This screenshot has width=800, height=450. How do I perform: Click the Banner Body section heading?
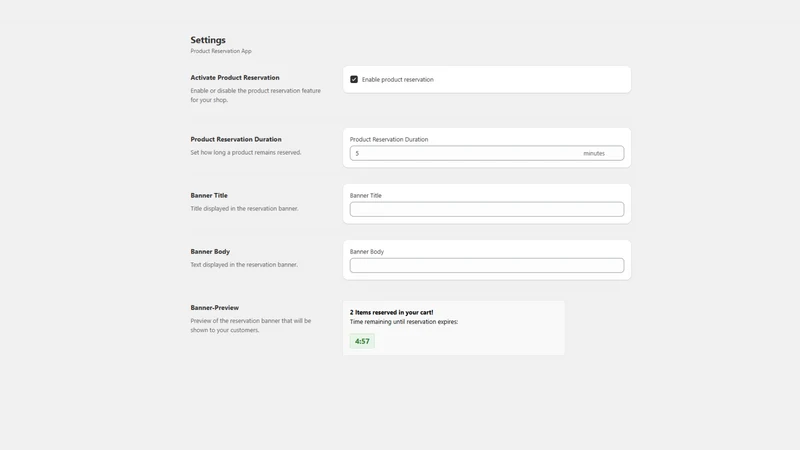pos(210,252)
